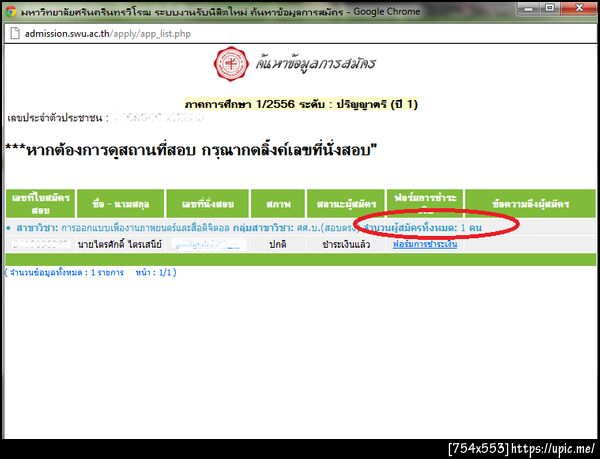Screen dimensions: 600x459
Task: Click the ภาคการศึกษา 1/2556 semester heading
Action: (x=301, y=104)
